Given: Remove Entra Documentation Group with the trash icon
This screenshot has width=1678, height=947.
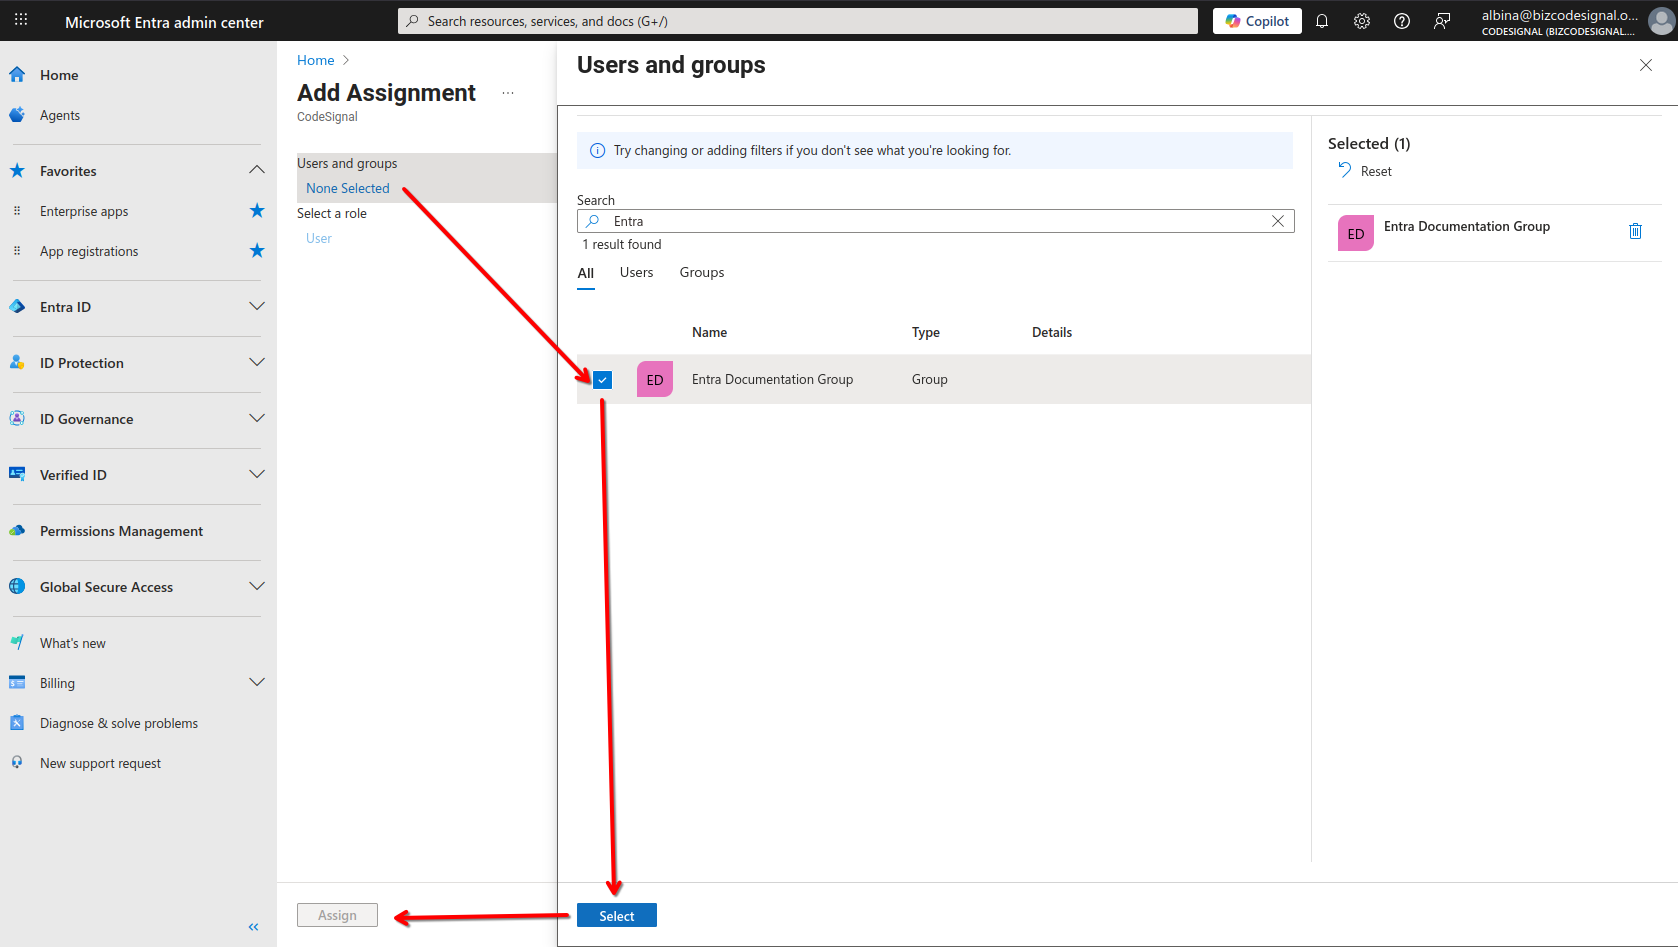Looking at the screenshot, I should pos(1636,231).
